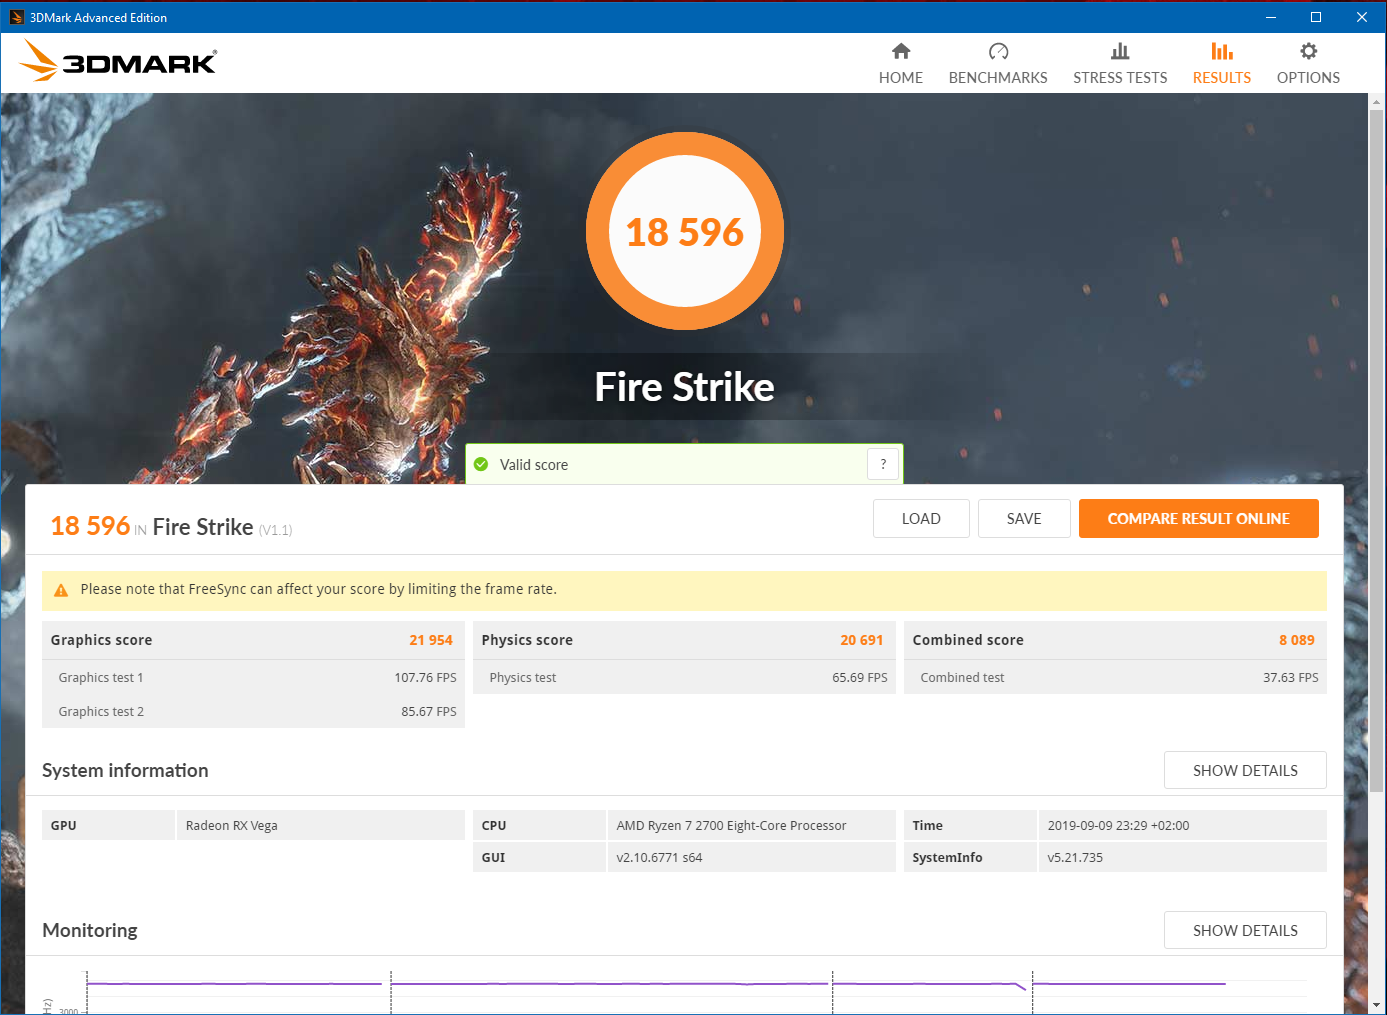Click the Physics test row
The height and width of the screenshot is (1015, 1387).
pyautogui.click(x=684, y=677)
